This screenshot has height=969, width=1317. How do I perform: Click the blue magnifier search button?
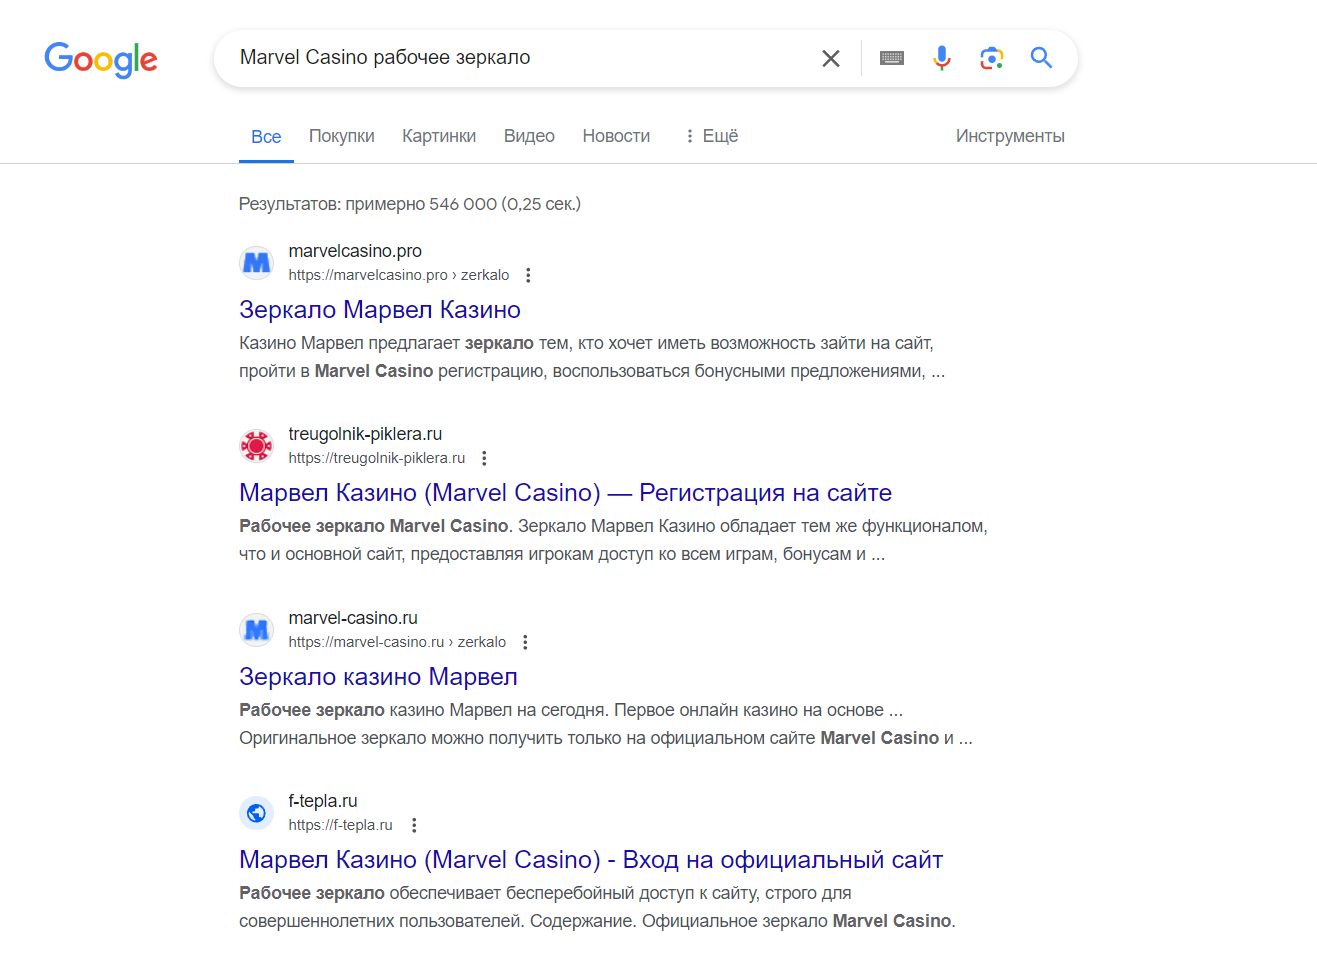(x=1041, y=58)
